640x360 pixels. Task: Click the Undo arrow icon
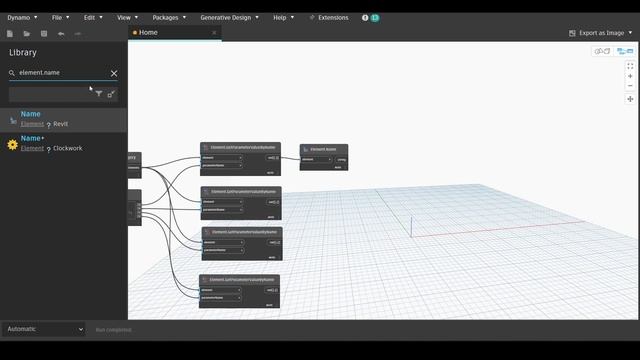click(61, 34)
